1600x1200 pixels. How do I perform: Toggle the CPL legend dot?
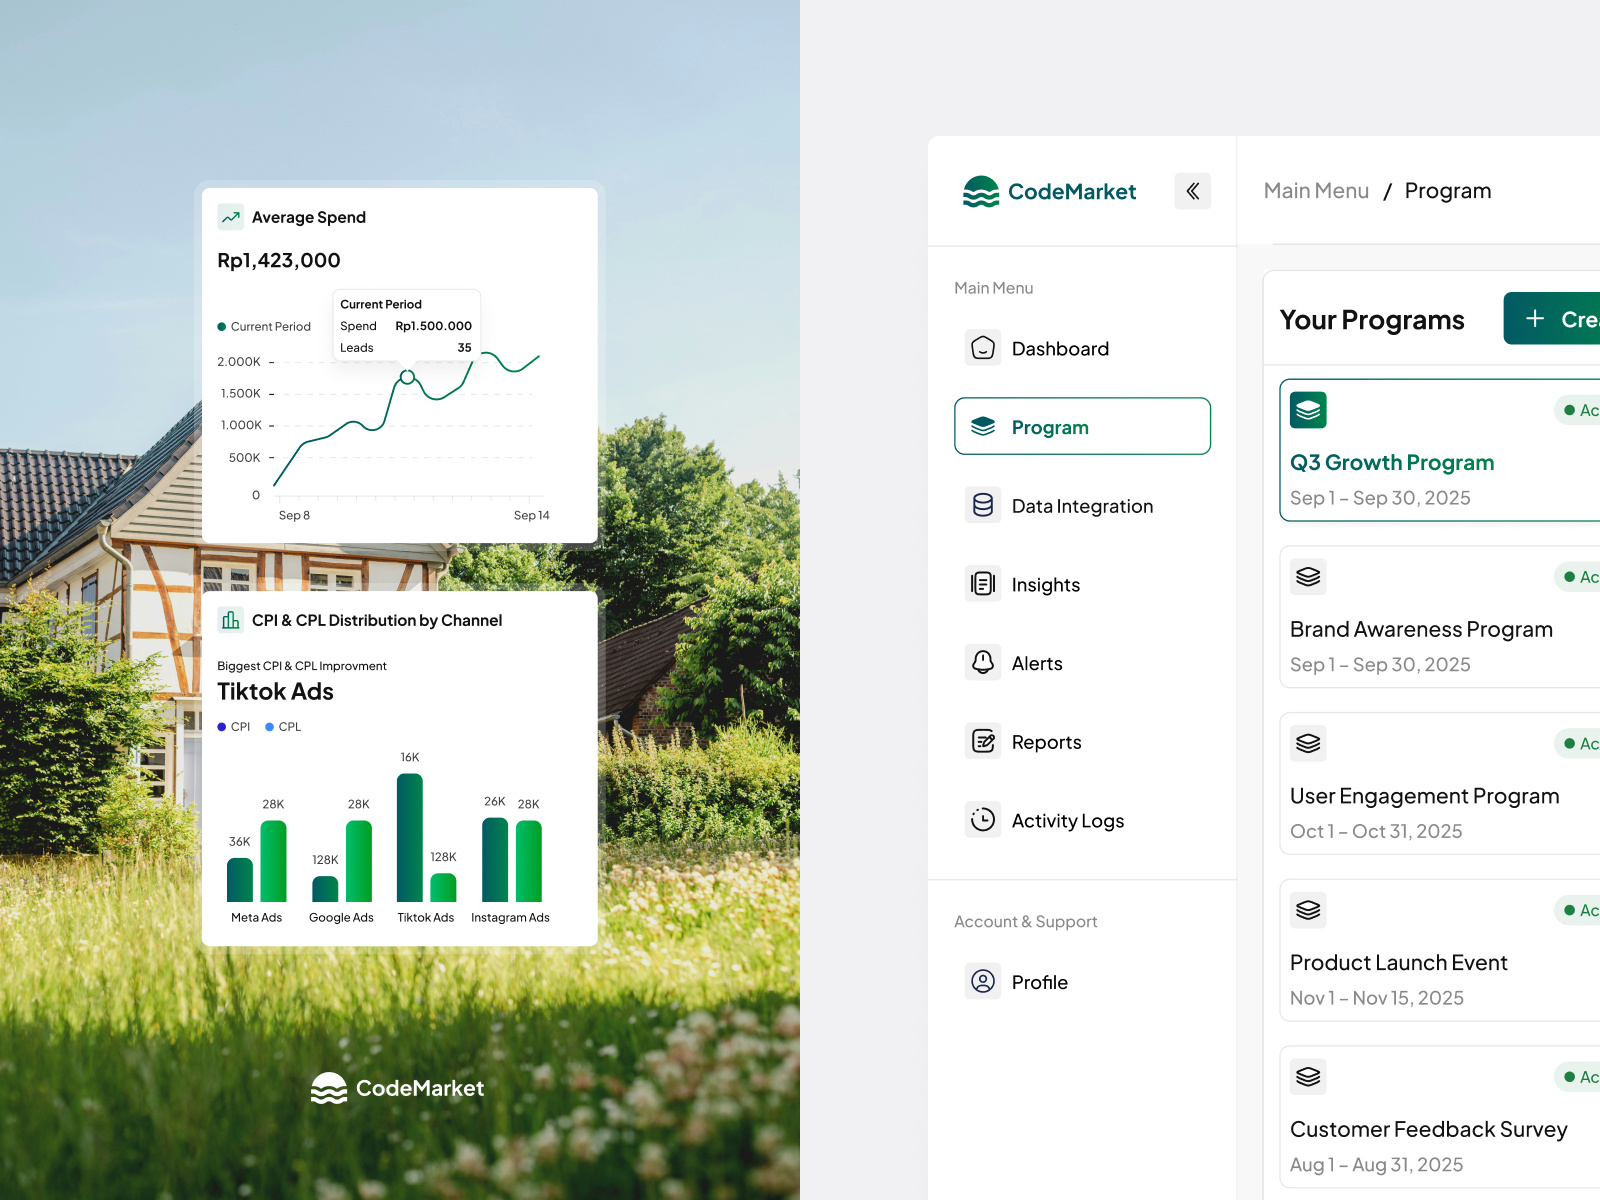tap(270, 727)
